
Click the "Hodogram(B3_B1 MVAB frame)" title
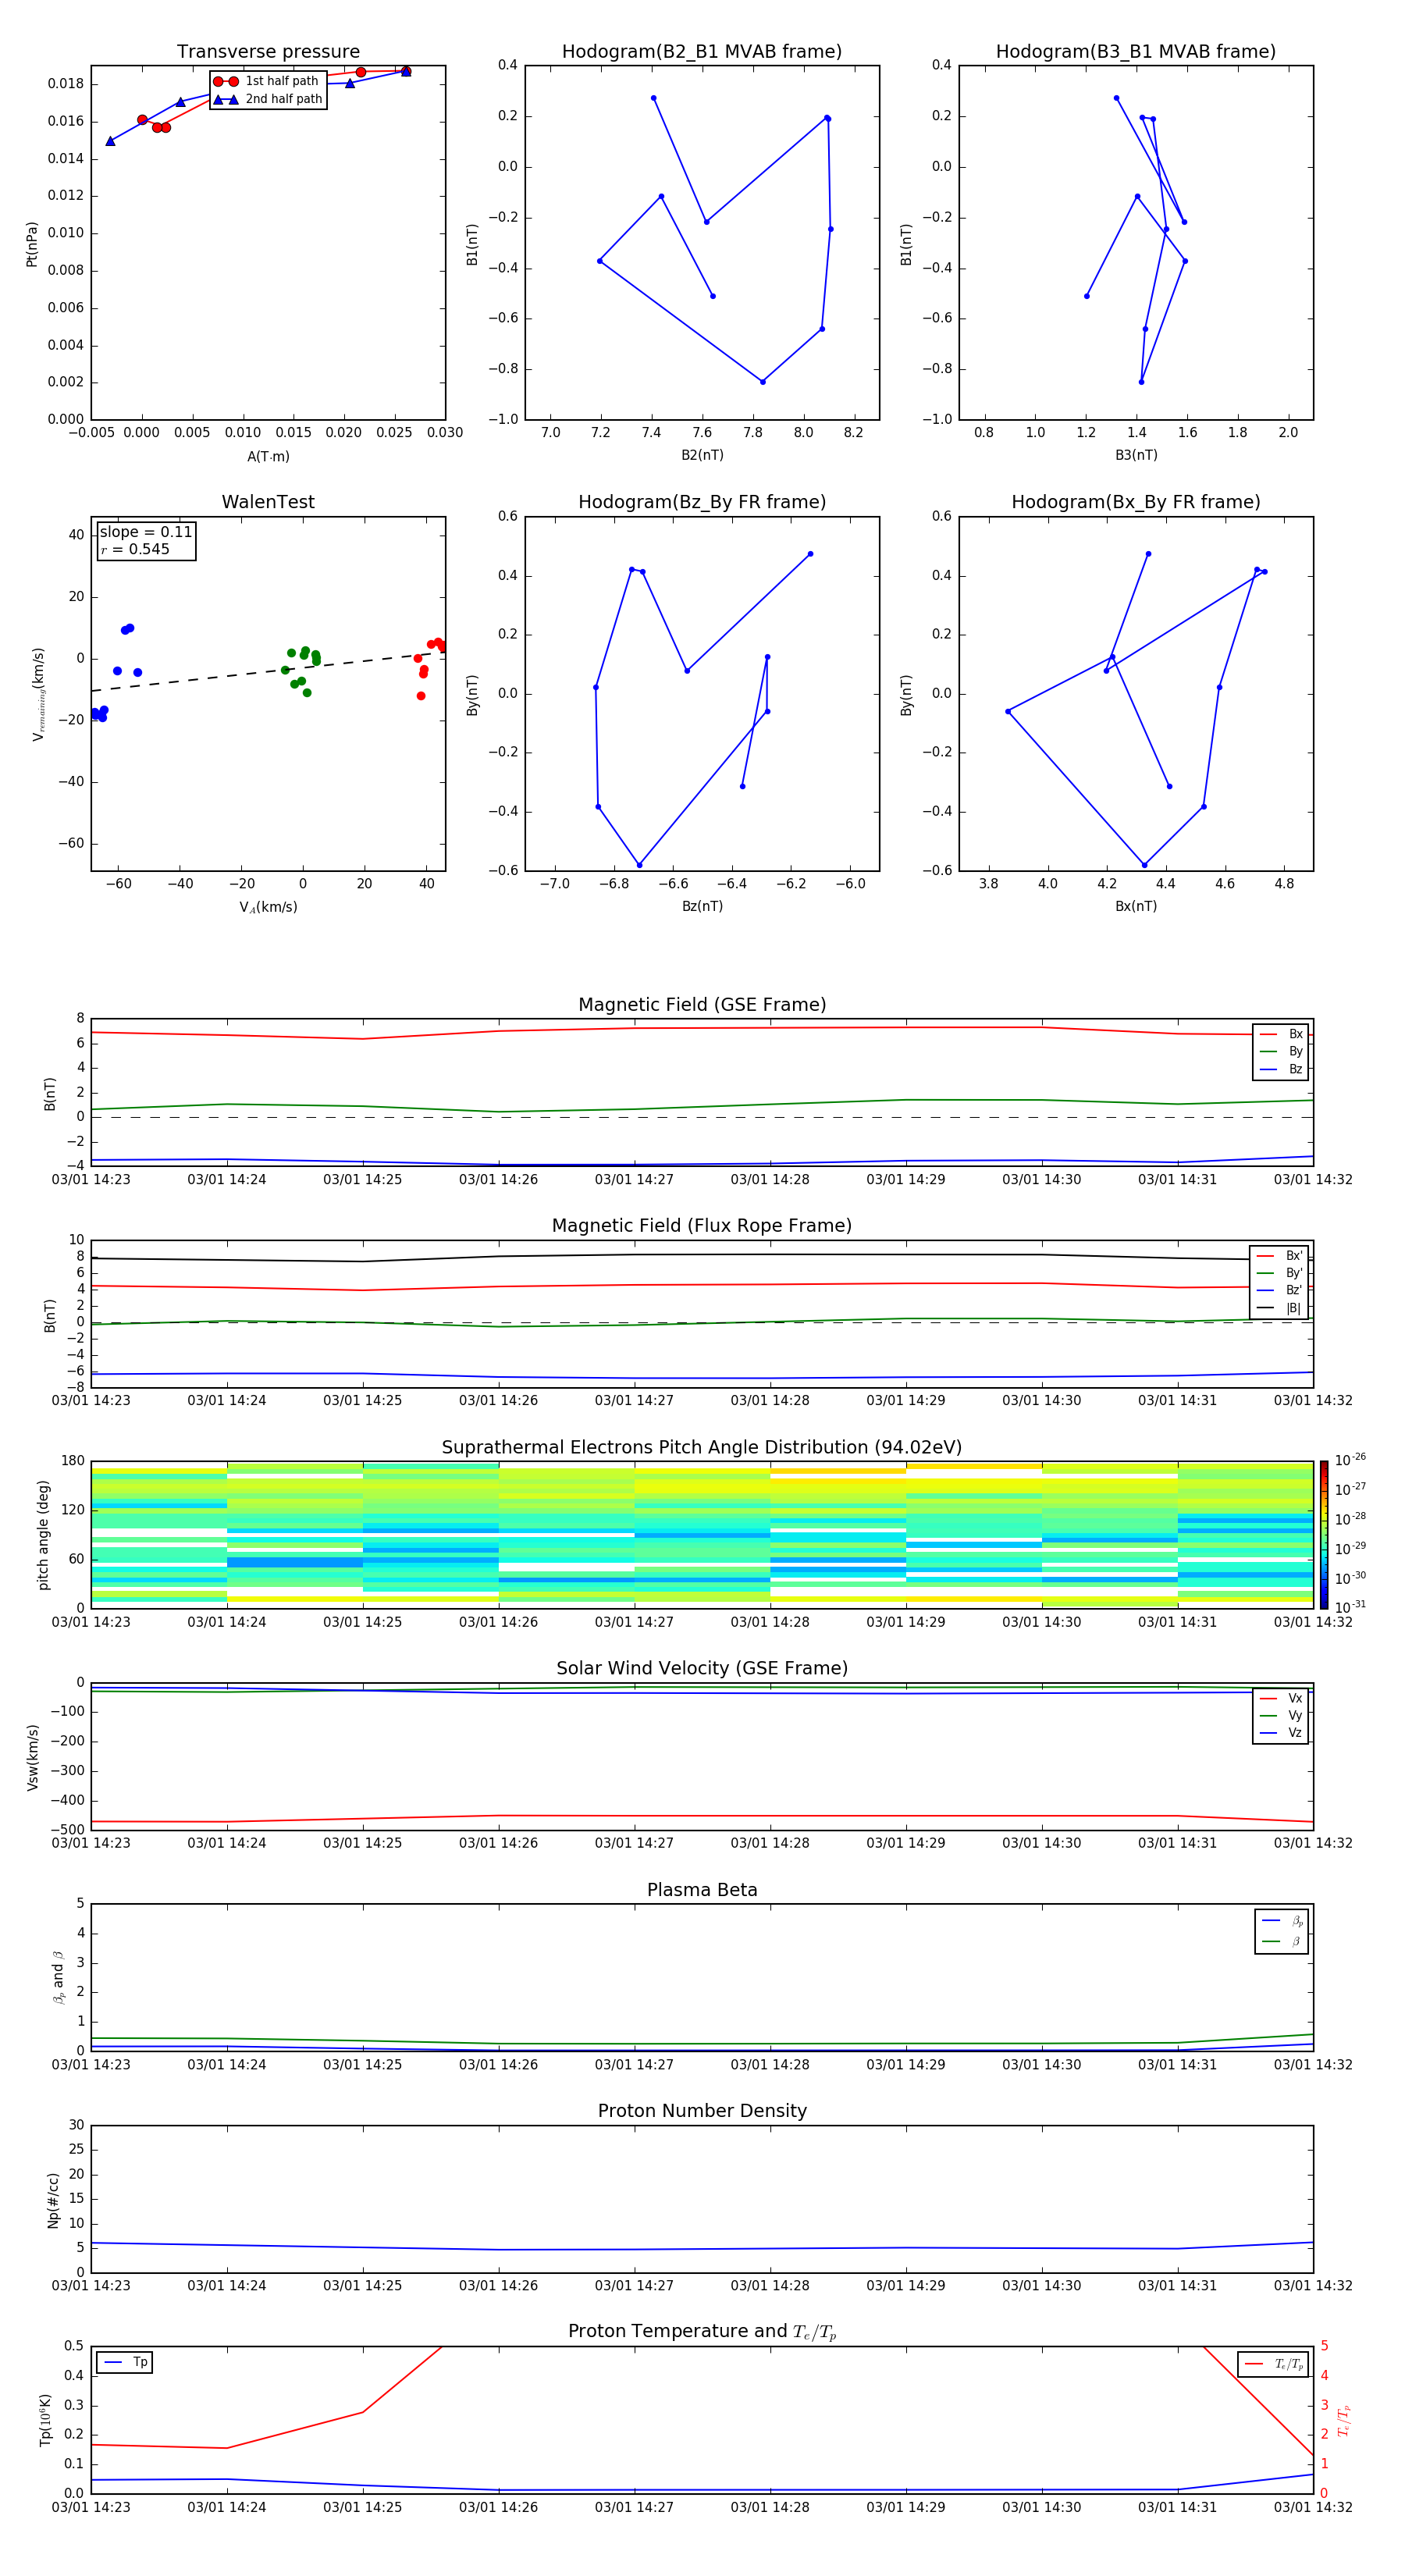coord(1135,52)
